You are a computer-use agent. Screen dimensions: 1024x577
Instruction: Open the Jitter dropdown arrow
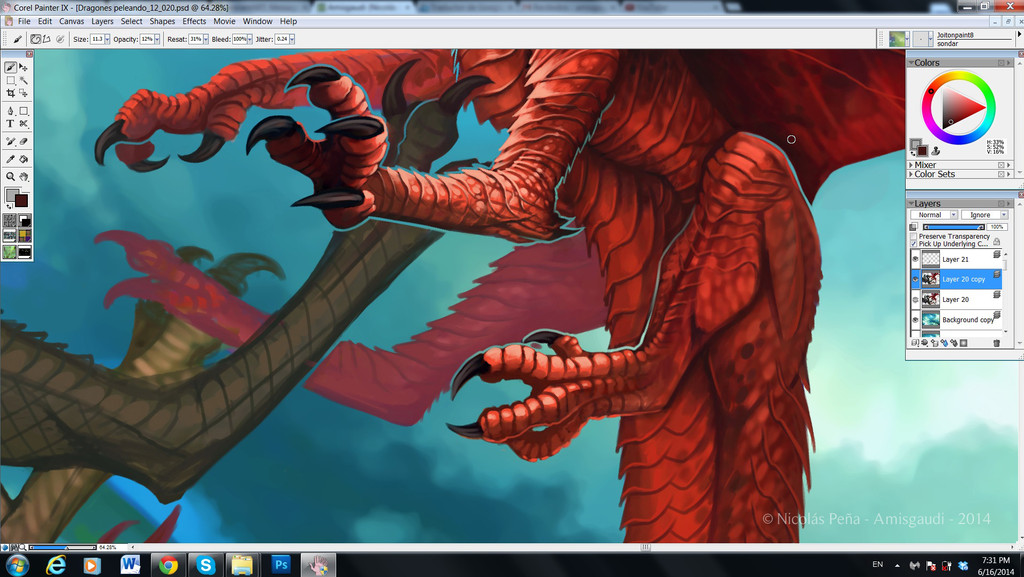(x=292, y=39)
